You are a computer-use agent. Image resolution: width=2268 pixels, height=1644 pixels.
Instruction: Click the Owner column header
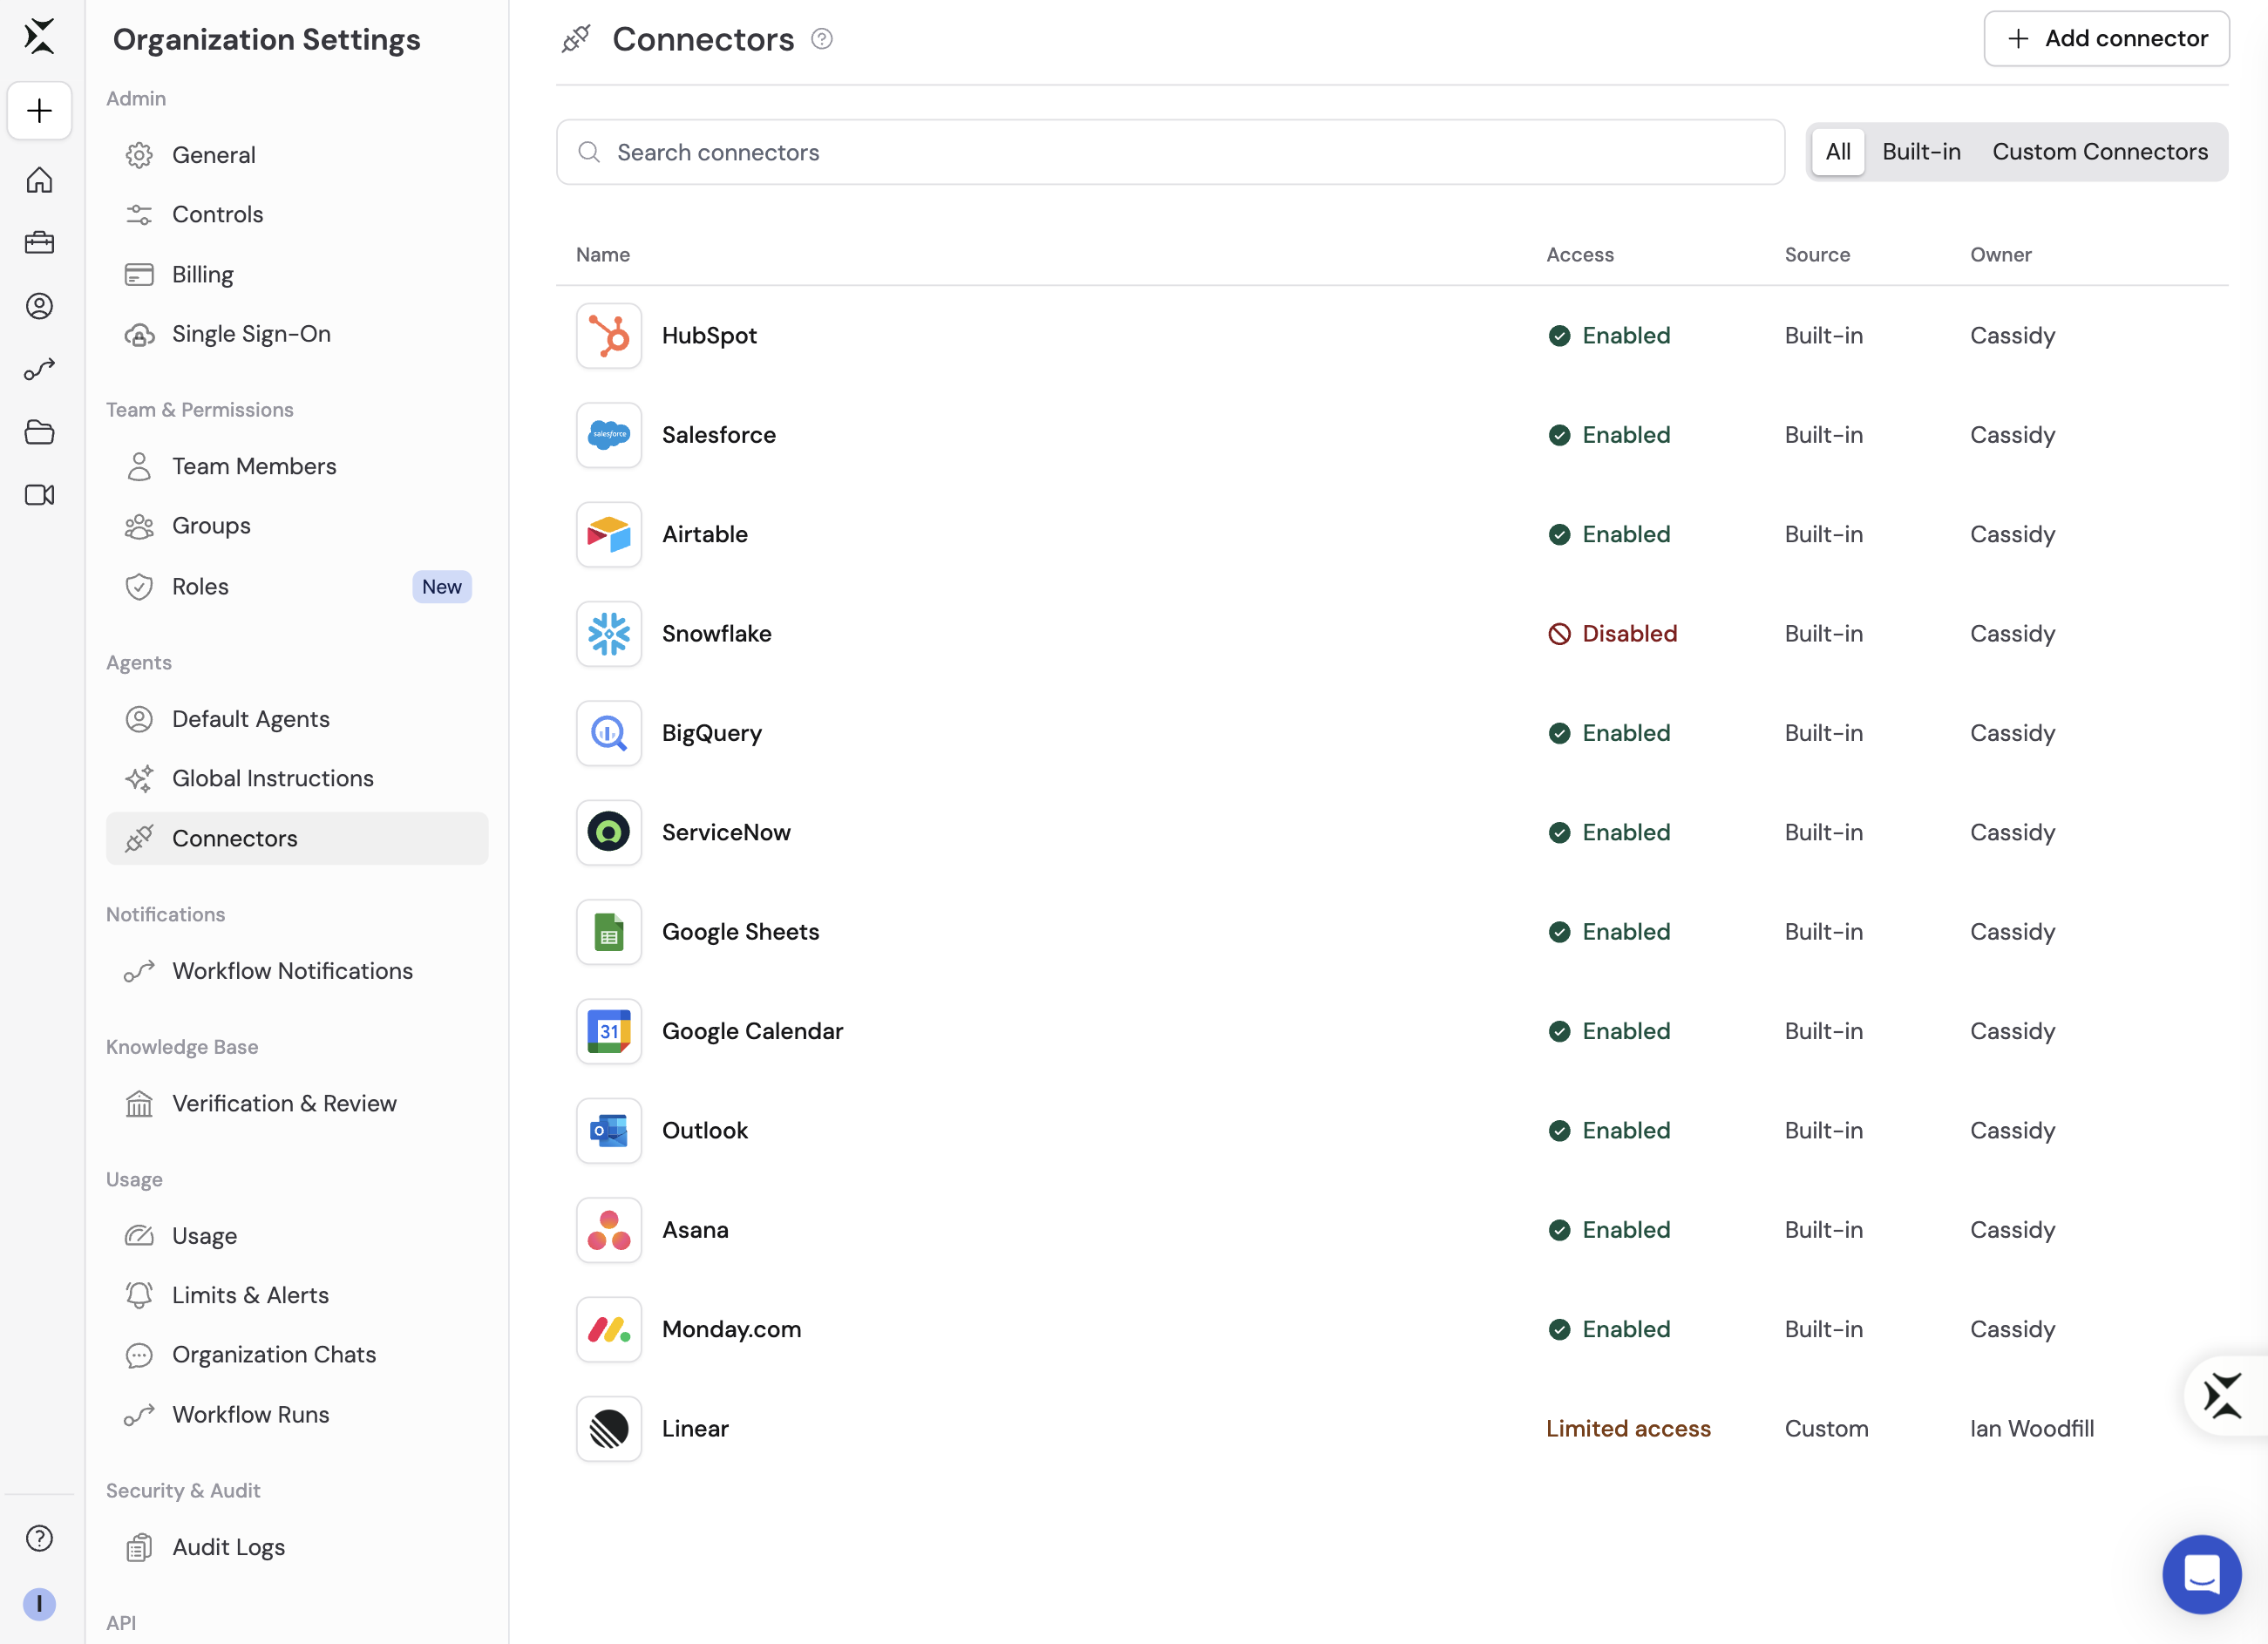point(2001,255)
